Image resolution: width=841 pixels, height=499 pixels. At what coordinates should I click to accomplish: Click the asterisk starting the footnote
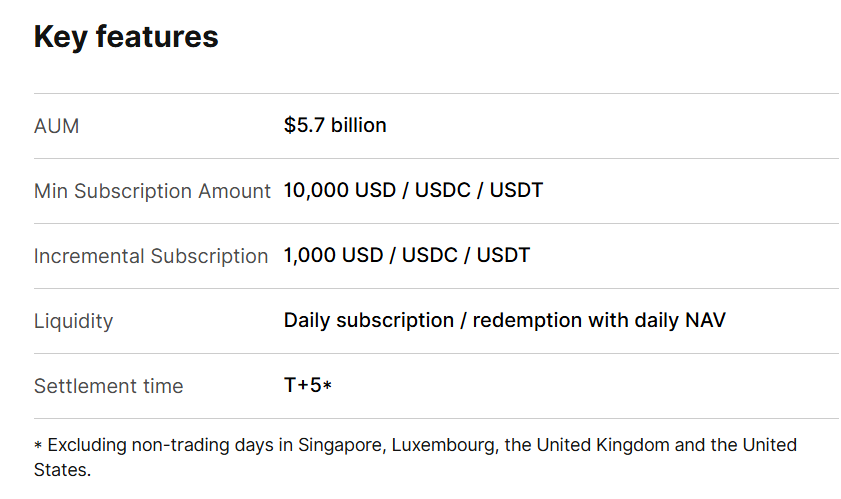38,446
